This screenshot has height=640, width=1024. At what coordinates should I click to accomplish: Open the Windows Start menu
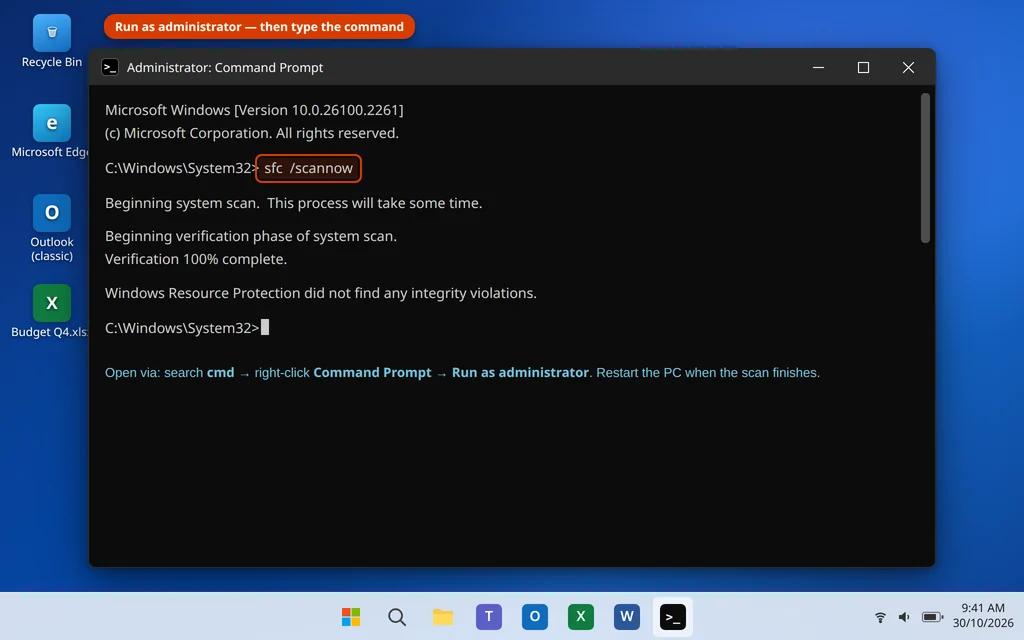pos(351,616)
